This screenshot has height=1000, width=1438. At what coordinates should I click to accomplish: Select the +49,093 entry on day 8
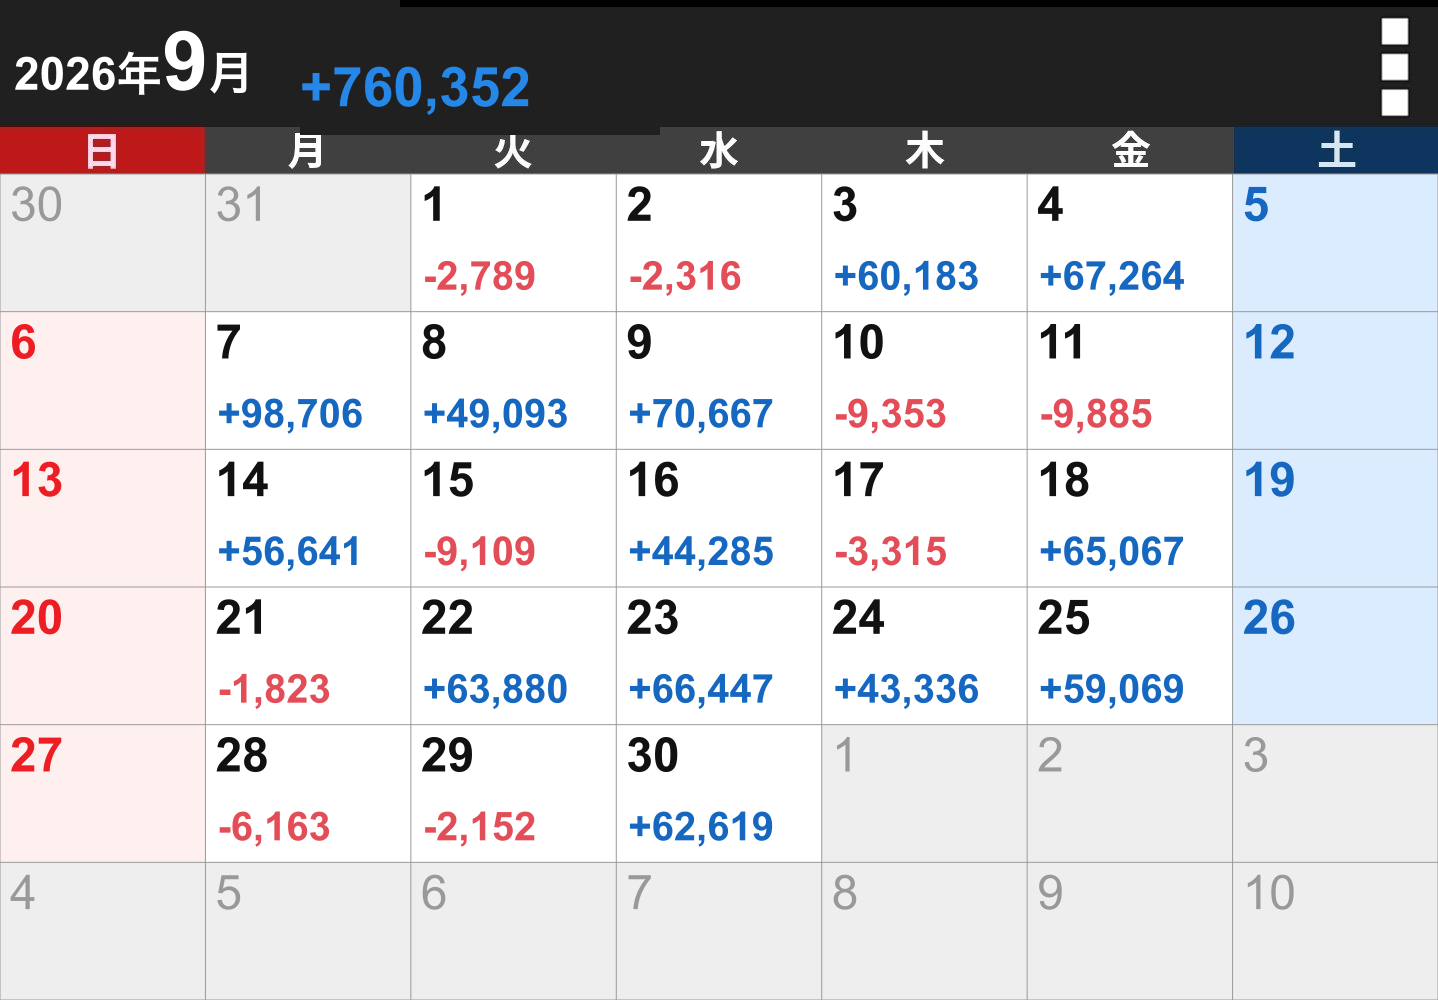[496, 414]
